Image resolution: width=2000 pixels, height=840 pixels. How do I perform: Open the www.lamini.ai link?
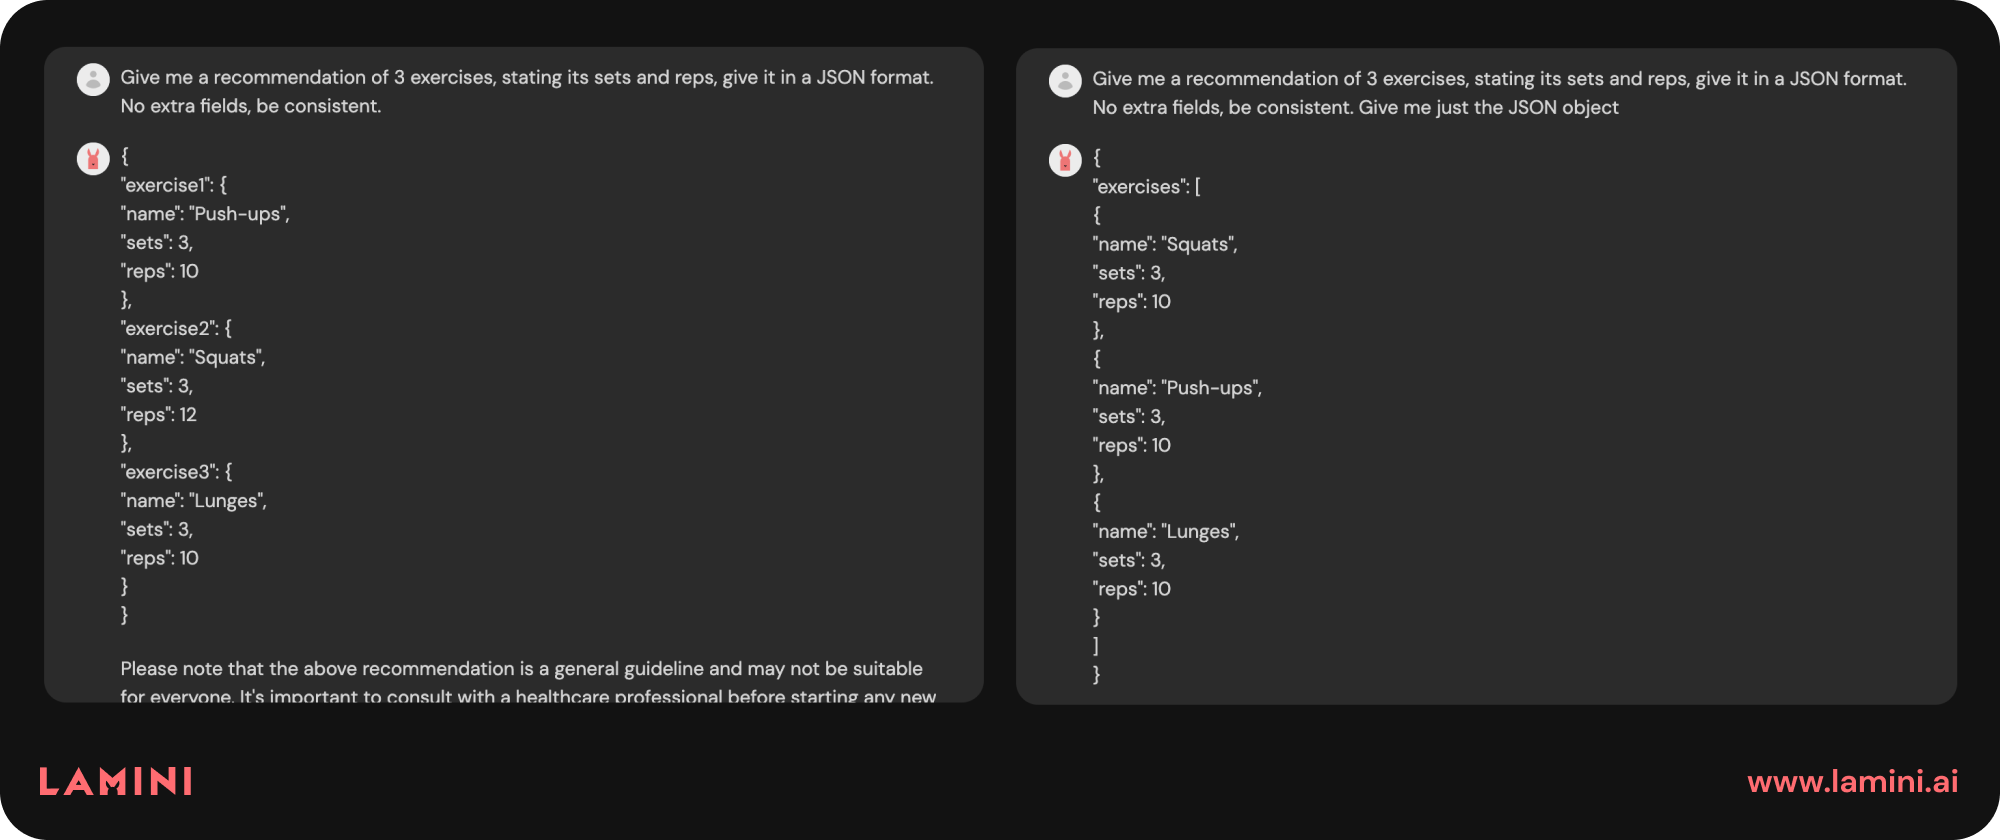point(1853,781)
